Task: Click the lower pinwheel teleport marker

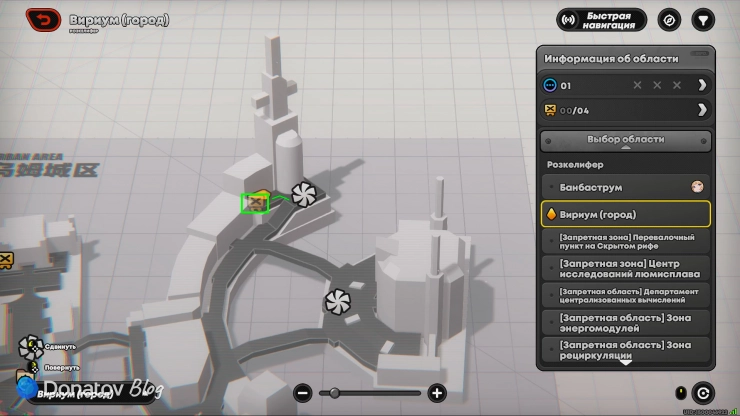Action: pyautogui.click(x=337, y=302)
